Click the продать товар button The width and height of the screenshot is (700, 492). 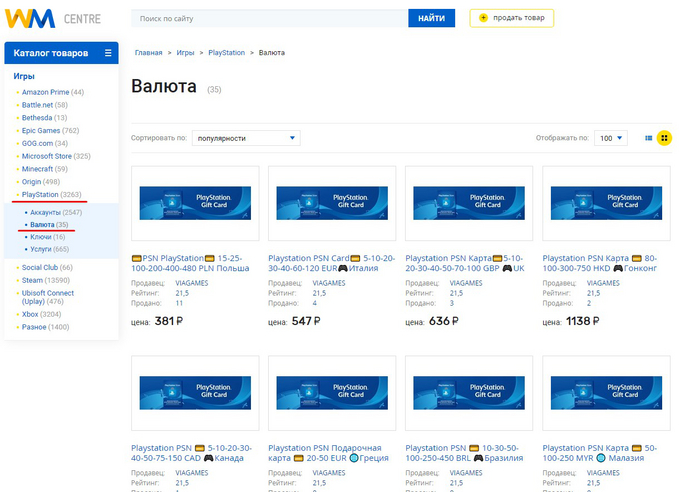pyautogui.click(x=512, y=18)
